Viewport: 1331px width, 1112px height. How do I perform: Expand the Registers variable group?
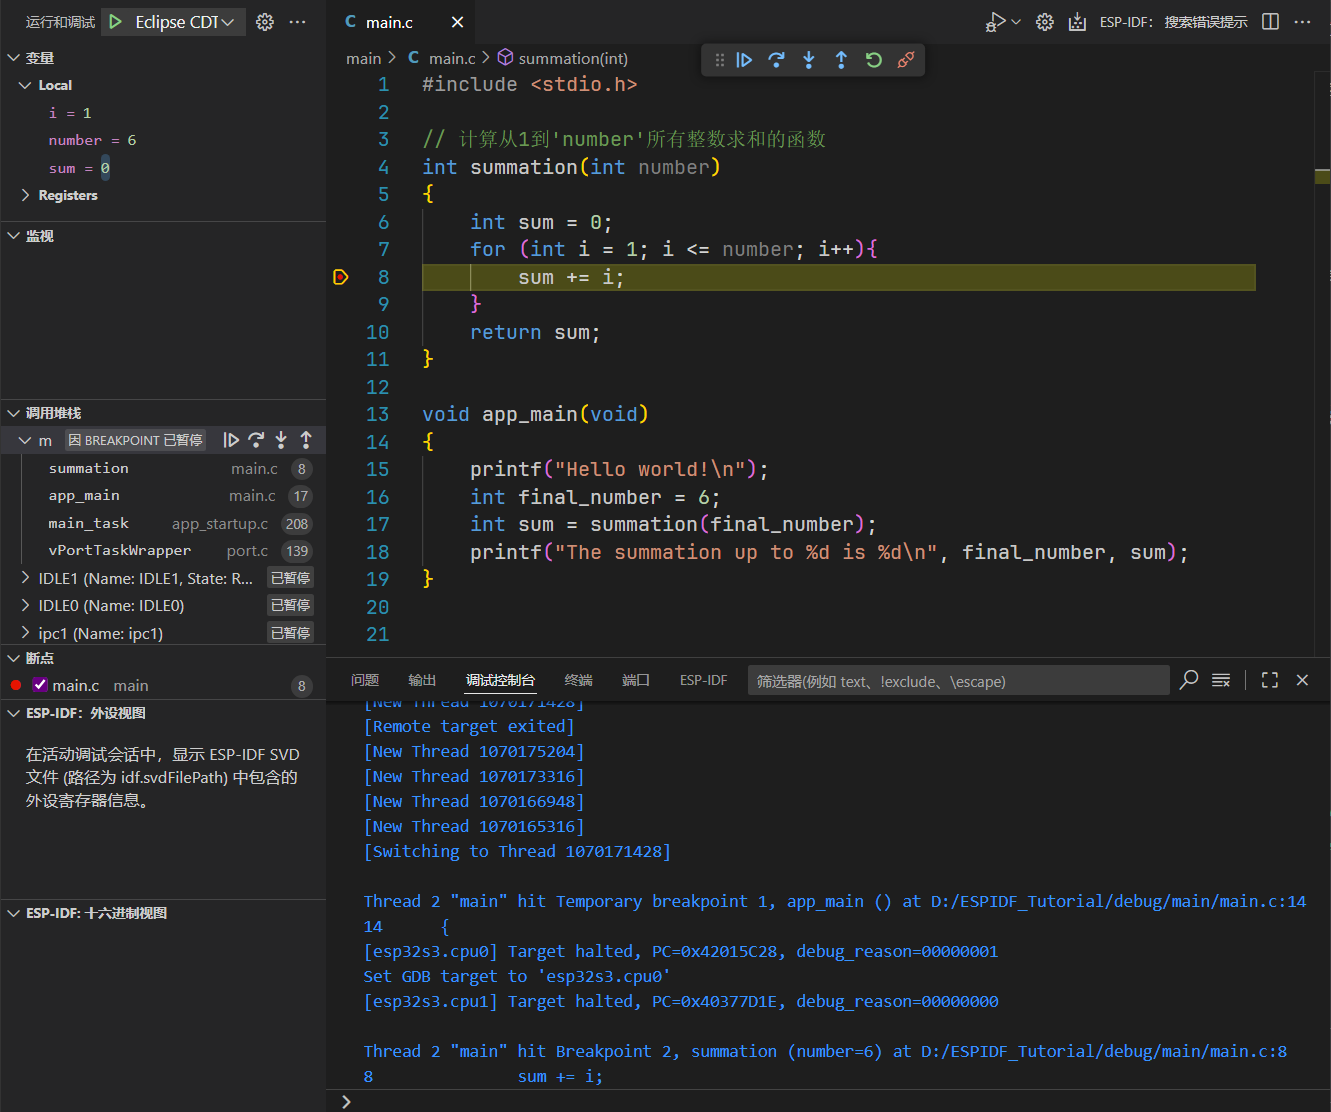[26, 195]
